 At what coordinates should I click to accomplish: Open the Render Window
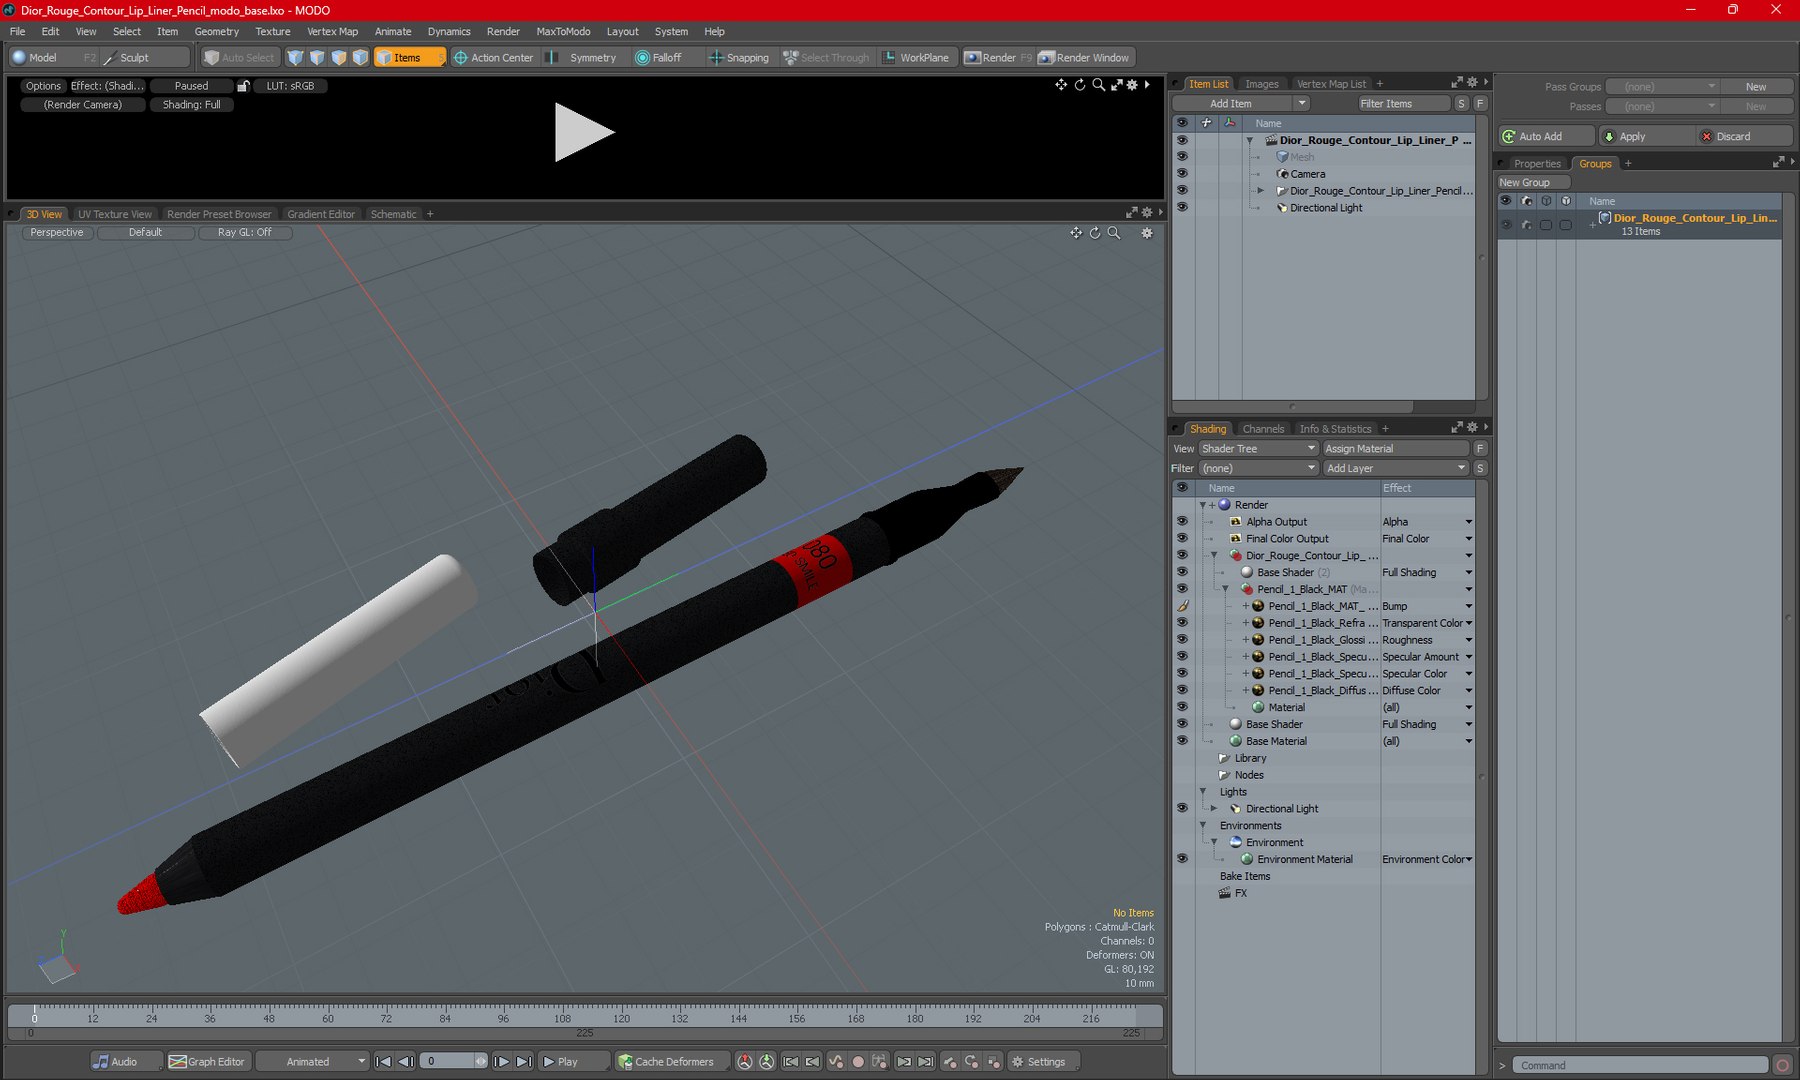click(1084, 58)
